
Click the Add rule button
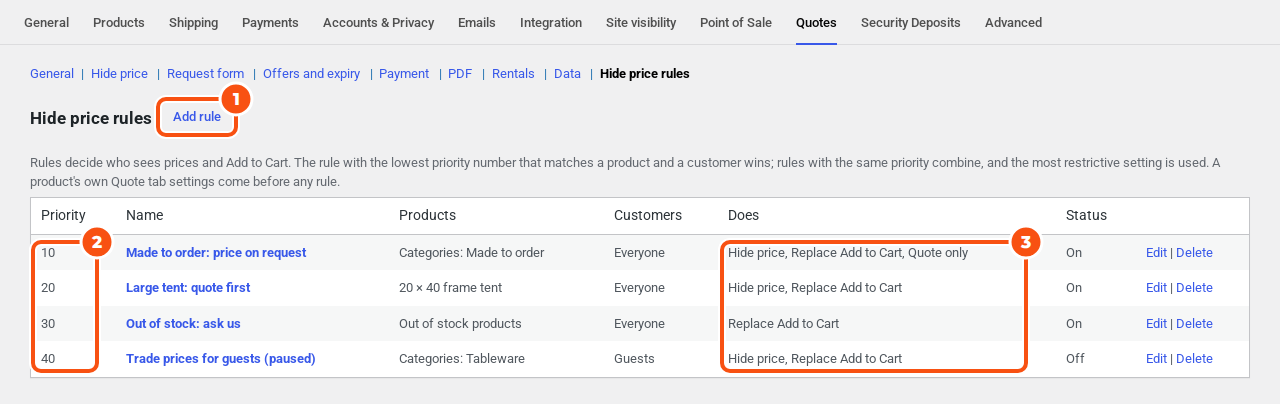(x=197, y=117)
